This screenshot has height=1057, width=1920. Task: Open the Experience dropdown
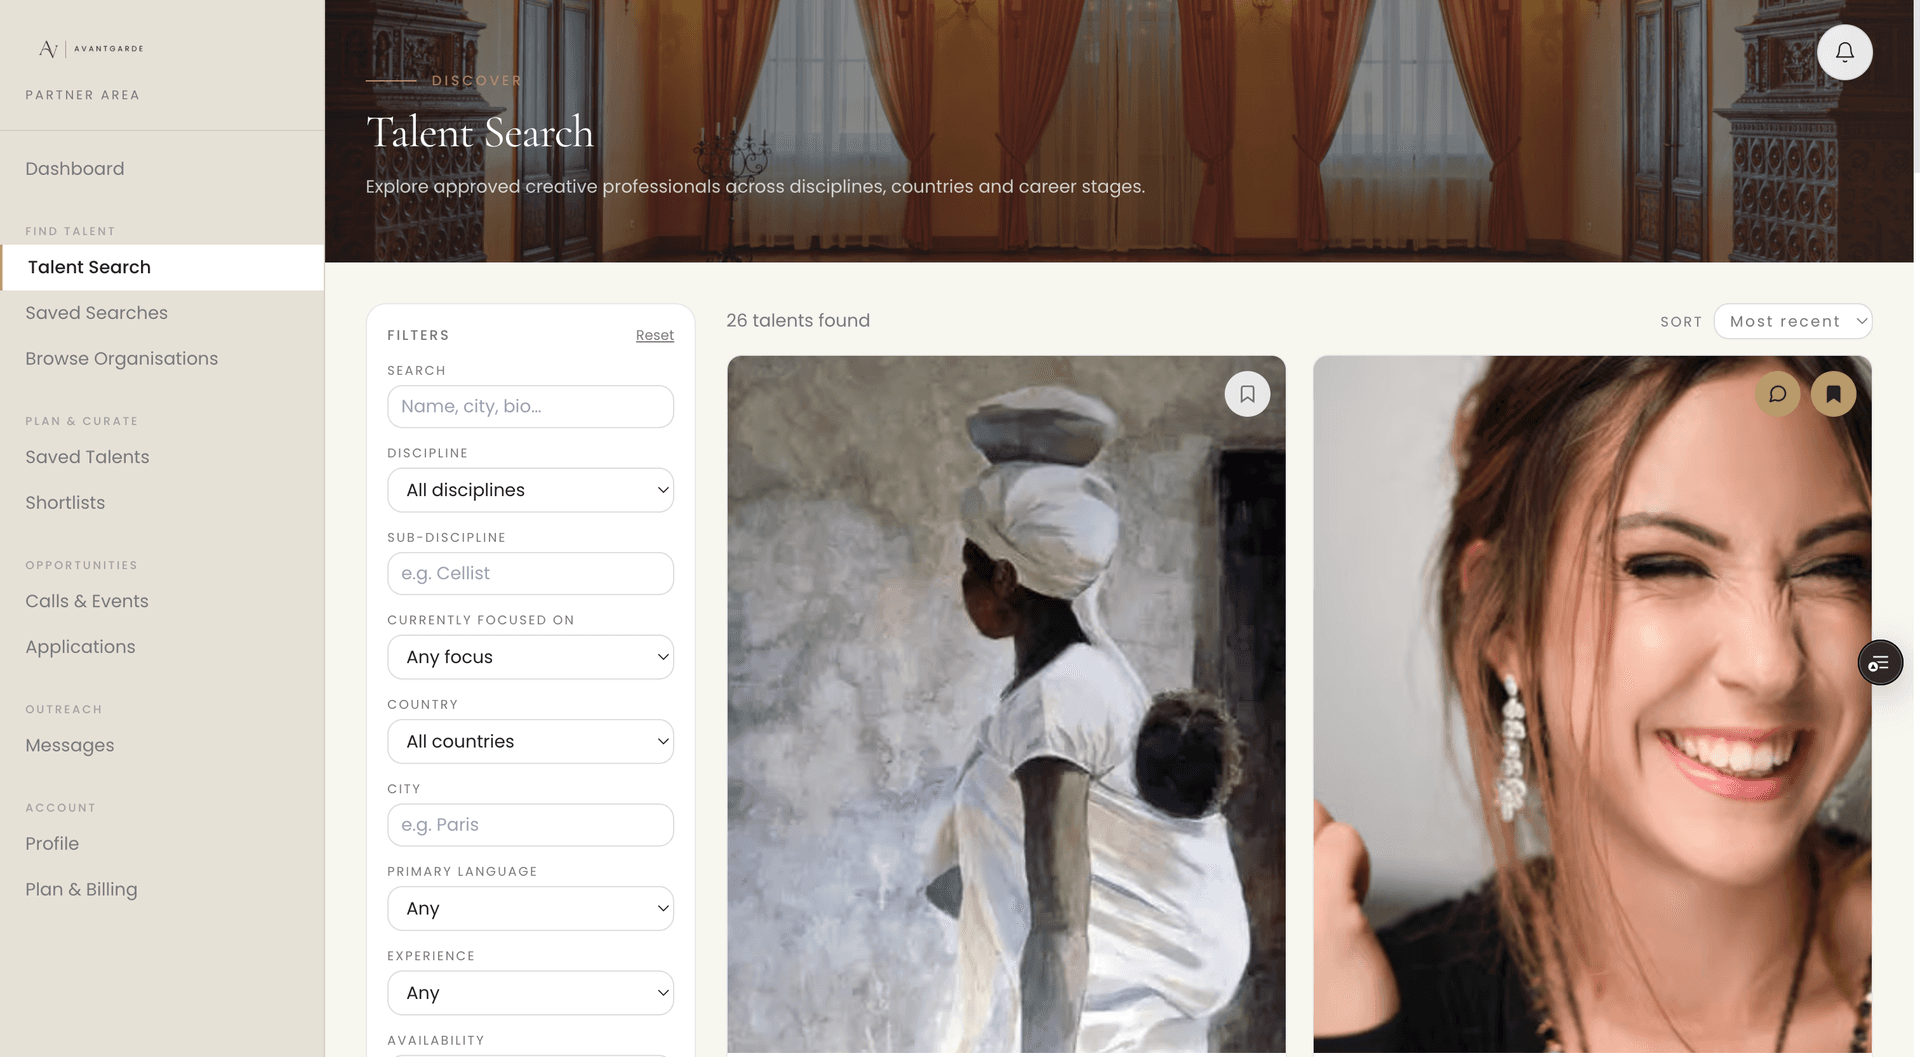tap(530, 993)
